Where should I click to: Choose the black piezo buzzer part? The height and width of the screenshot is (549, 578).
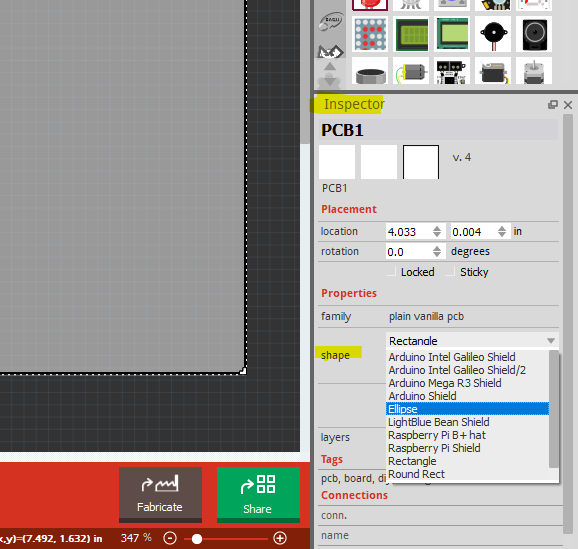point(493,34)
